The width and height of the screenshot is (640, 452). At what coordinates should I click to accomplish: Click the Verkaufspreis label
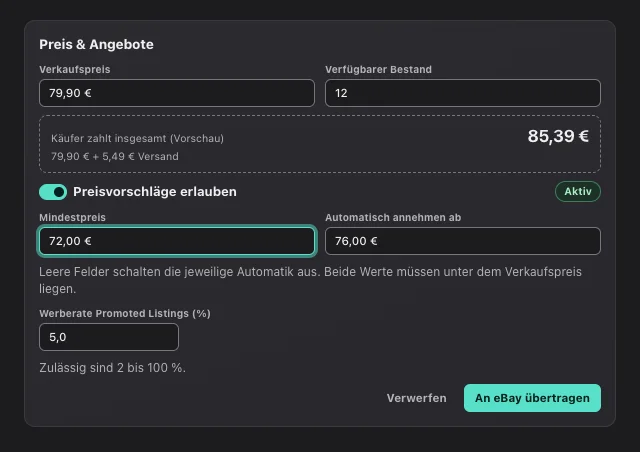(x=75, y=69)
